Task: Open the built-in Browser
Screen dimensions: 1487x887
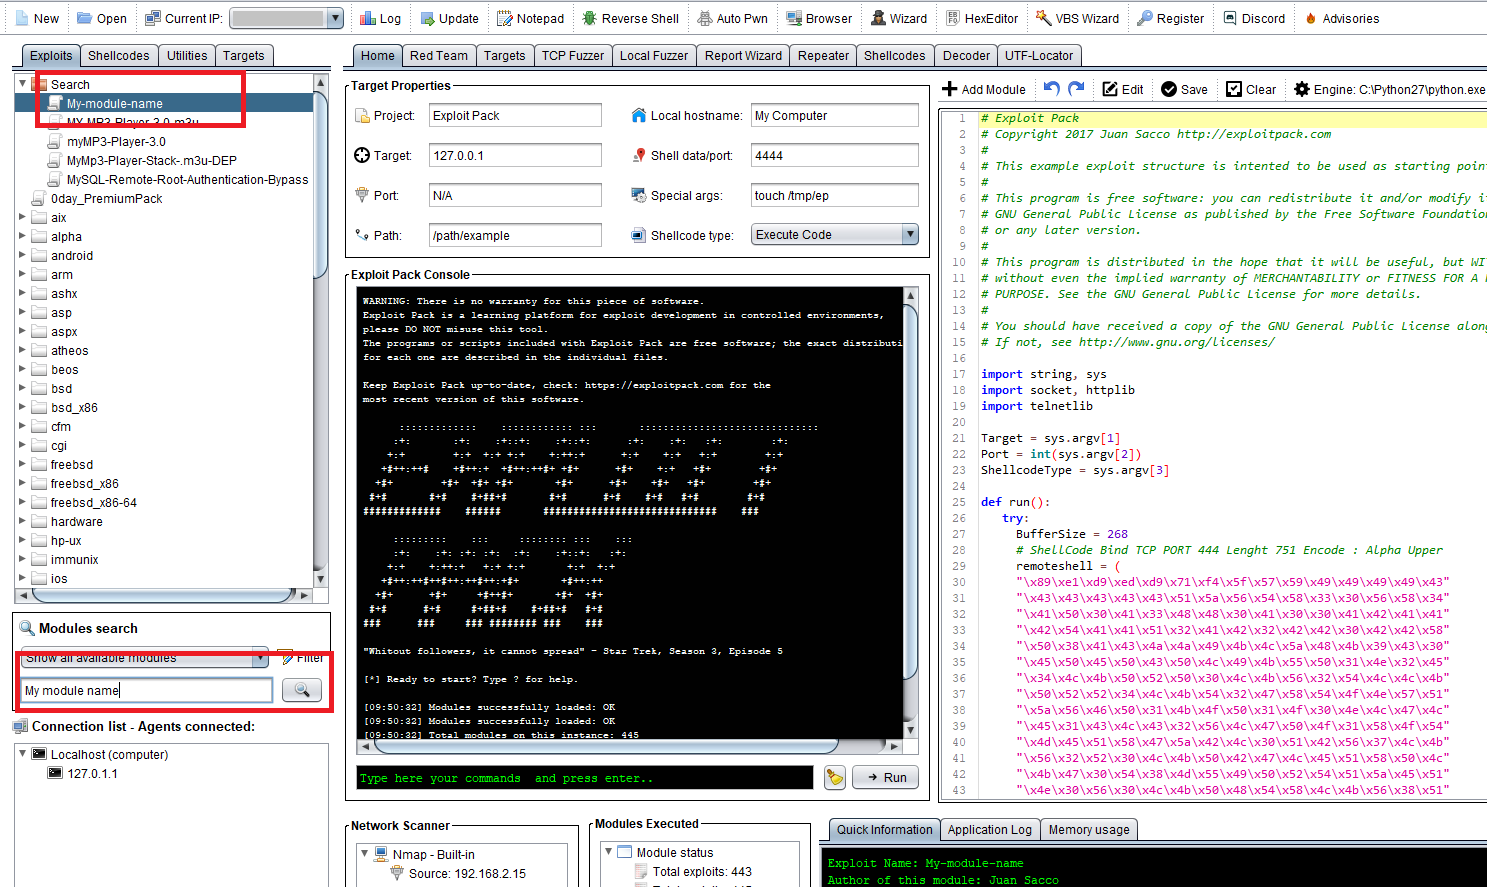Action: [819, 18]
